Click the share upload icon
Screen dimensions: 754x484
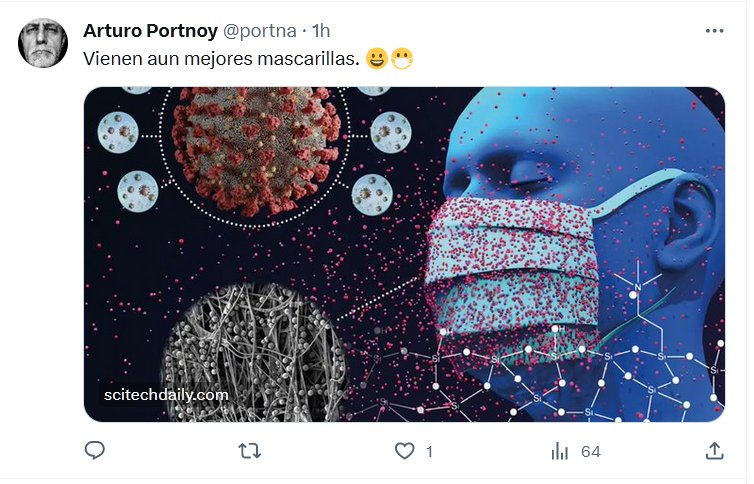[714, 452]
